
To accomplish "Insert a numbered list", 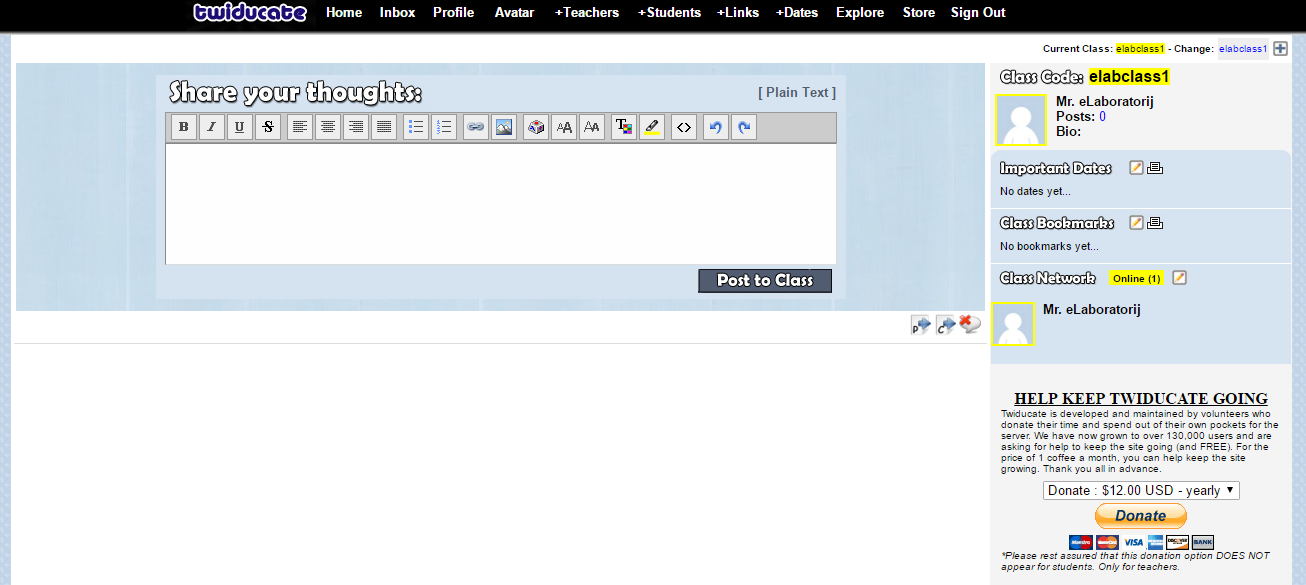I will pyautogui.click(x=444, y=127).
